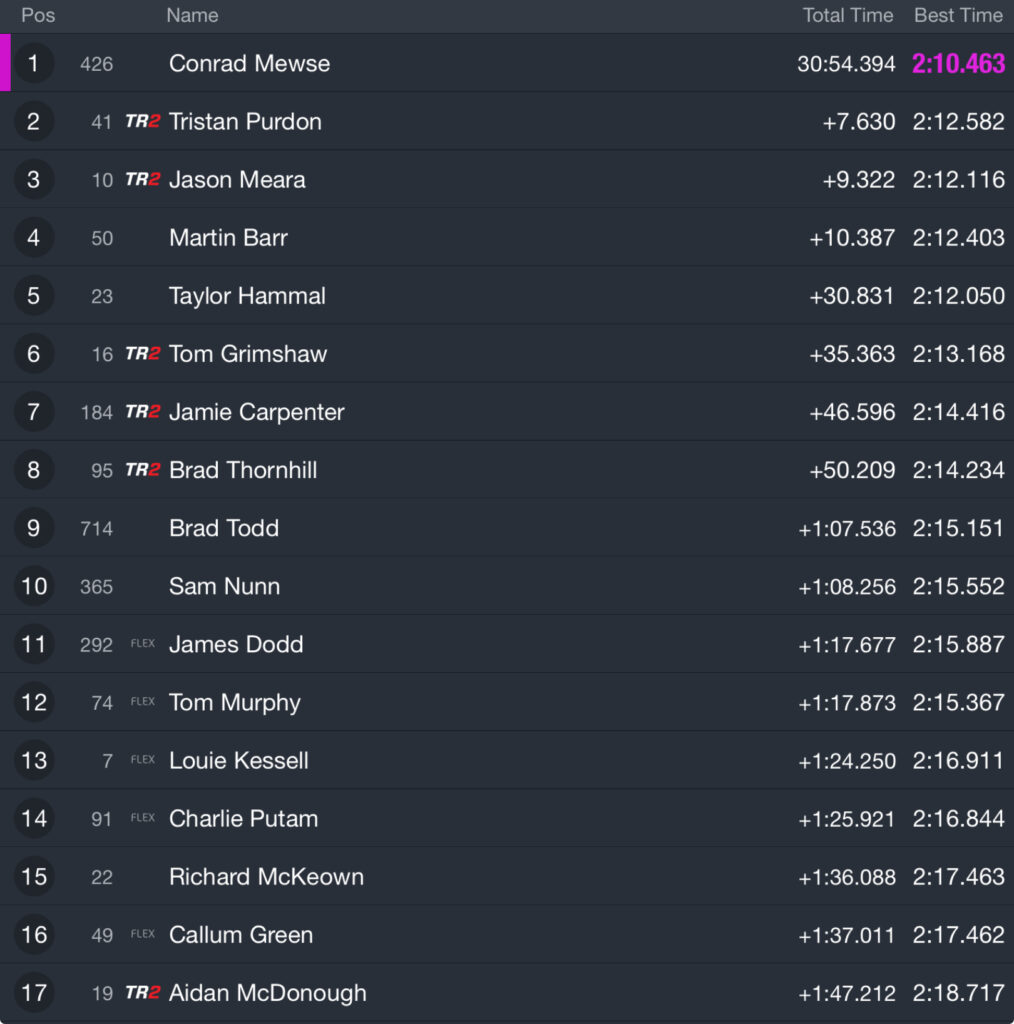Click the Name column header
This screenshot has width=1014, height=1024.
(x=192, y=15)
